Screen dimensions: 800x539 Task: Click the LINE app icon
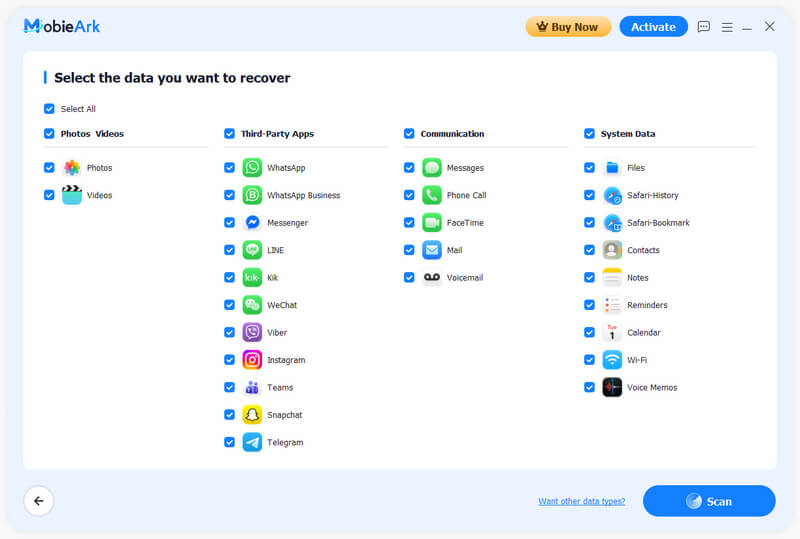tap(252, 250)
